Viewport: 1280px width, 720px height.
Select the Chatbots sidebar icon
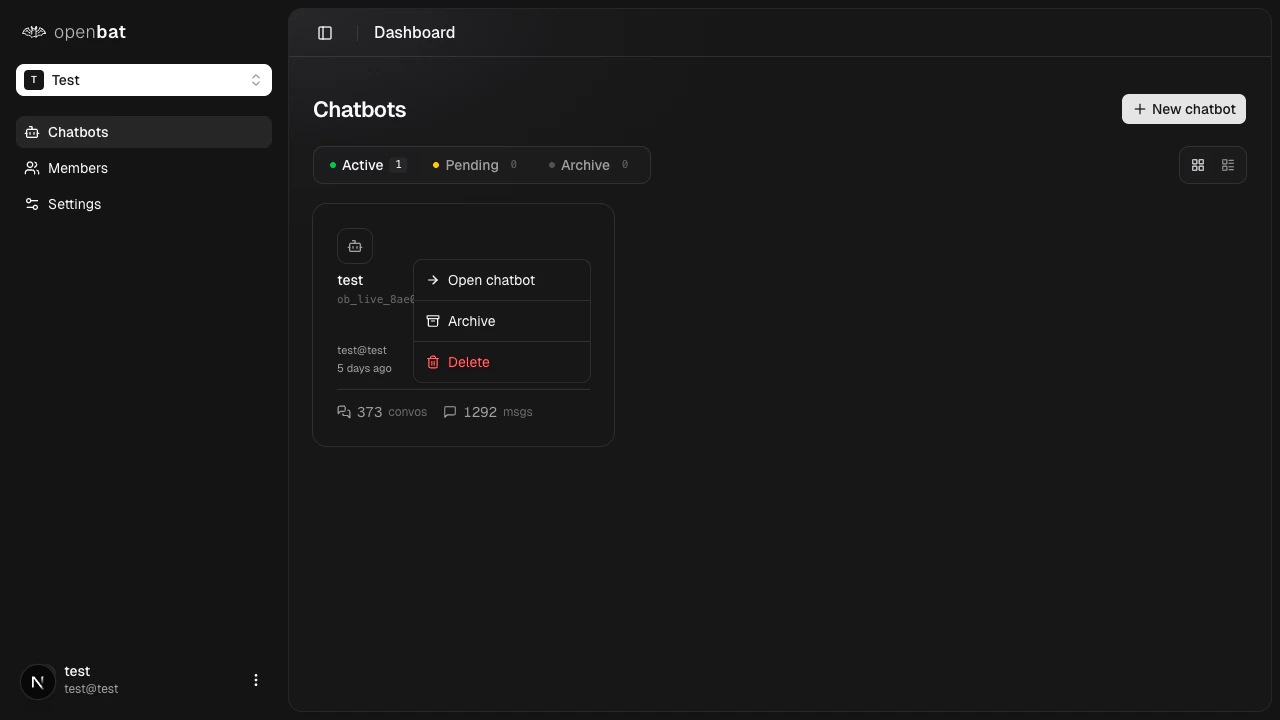pyautogui.click(x=31, y=132)
